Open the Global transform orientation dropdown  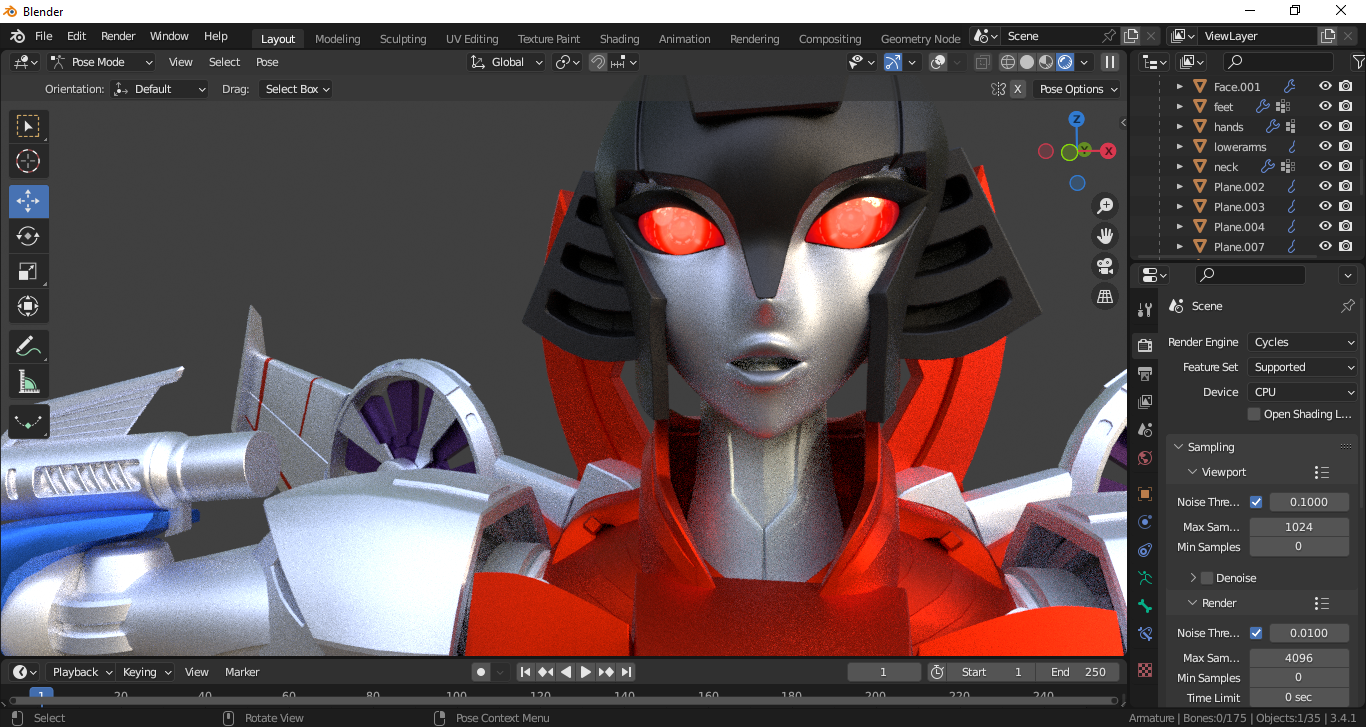point(507,62)
